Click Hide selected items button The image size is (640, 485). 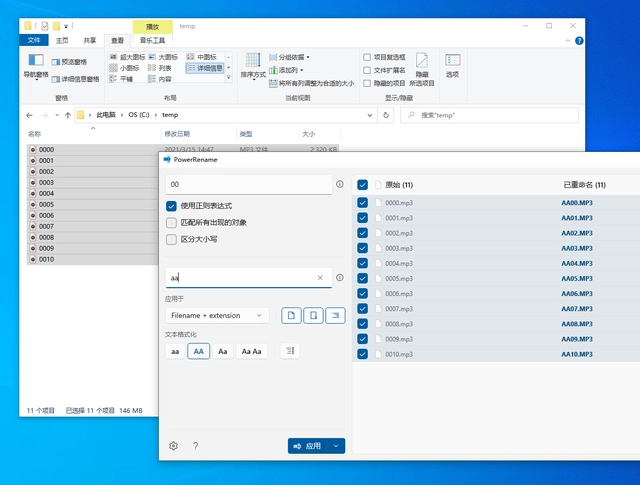[x=422, y=69]
